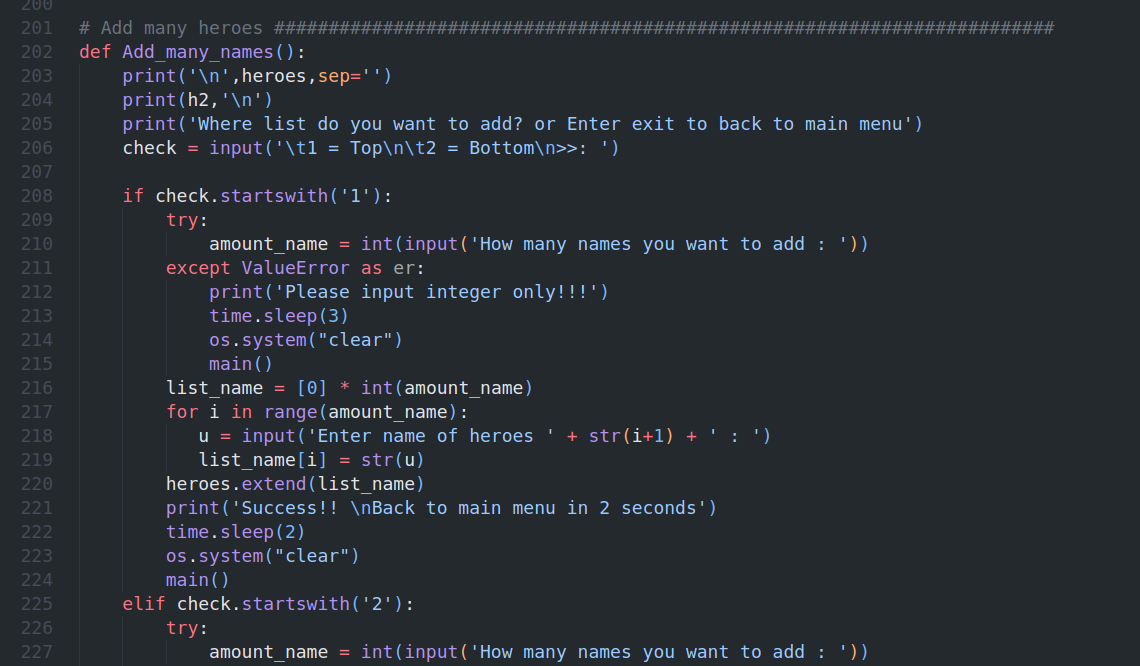Click heroes.extend on line 220

click(x=236, y=484)
